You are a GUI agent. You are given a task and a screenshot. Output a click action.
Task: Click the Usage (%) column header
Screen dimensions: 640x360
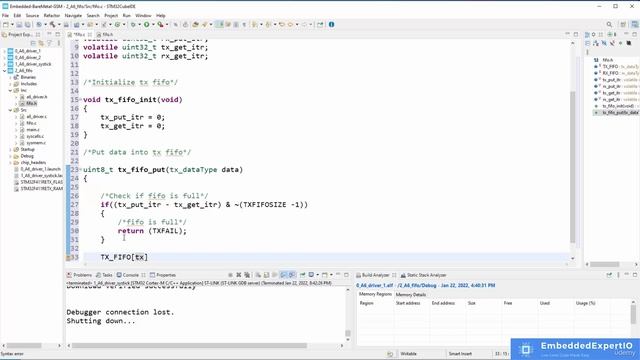click(x=586, y=303)
